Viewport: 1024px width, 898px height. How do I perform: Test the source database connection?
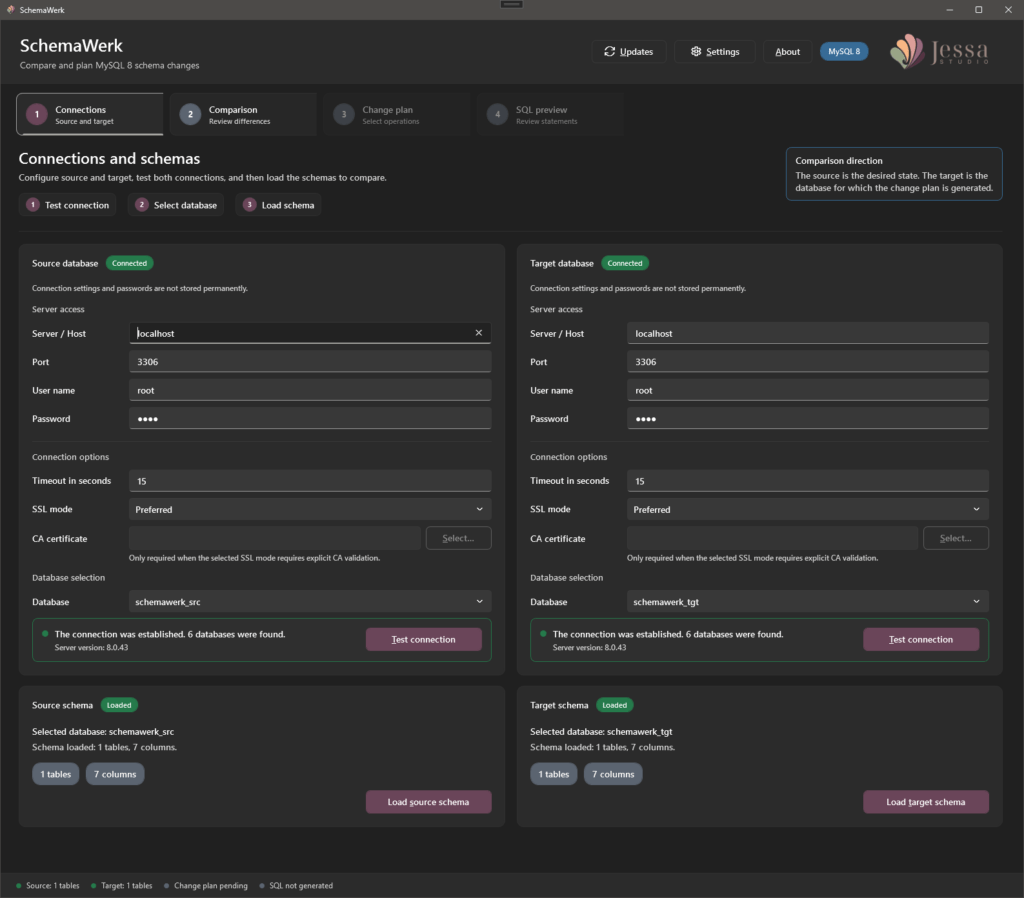424,639
